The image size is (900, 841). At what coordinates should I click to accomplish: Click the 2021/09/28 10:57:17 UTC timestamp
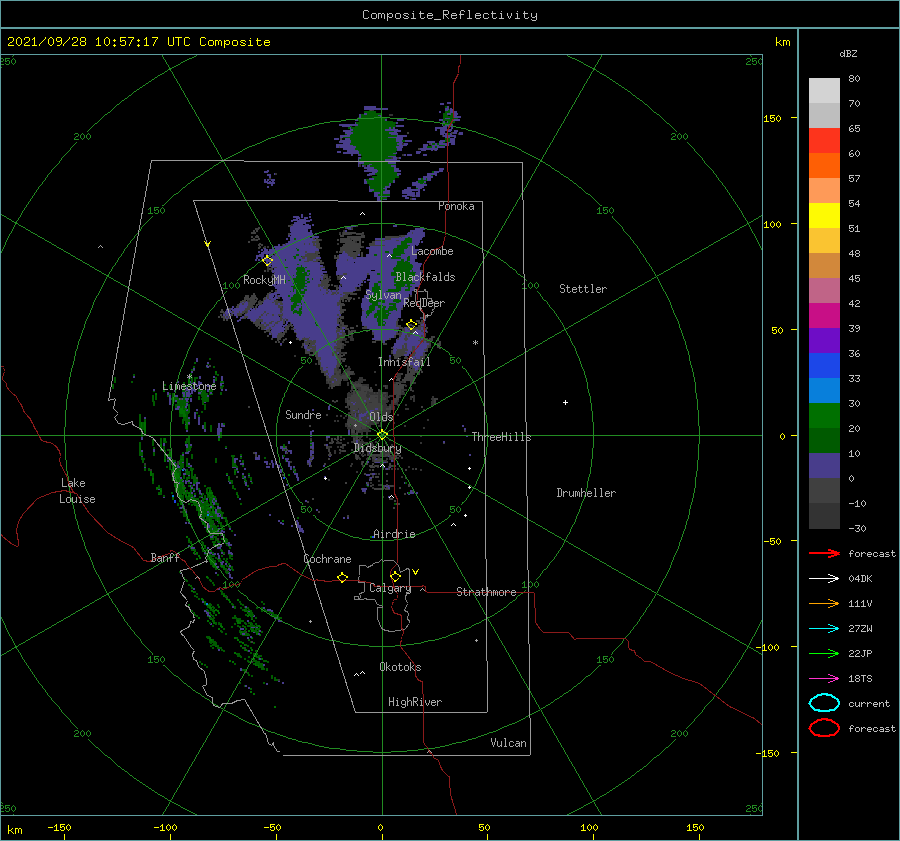point(138,42)
